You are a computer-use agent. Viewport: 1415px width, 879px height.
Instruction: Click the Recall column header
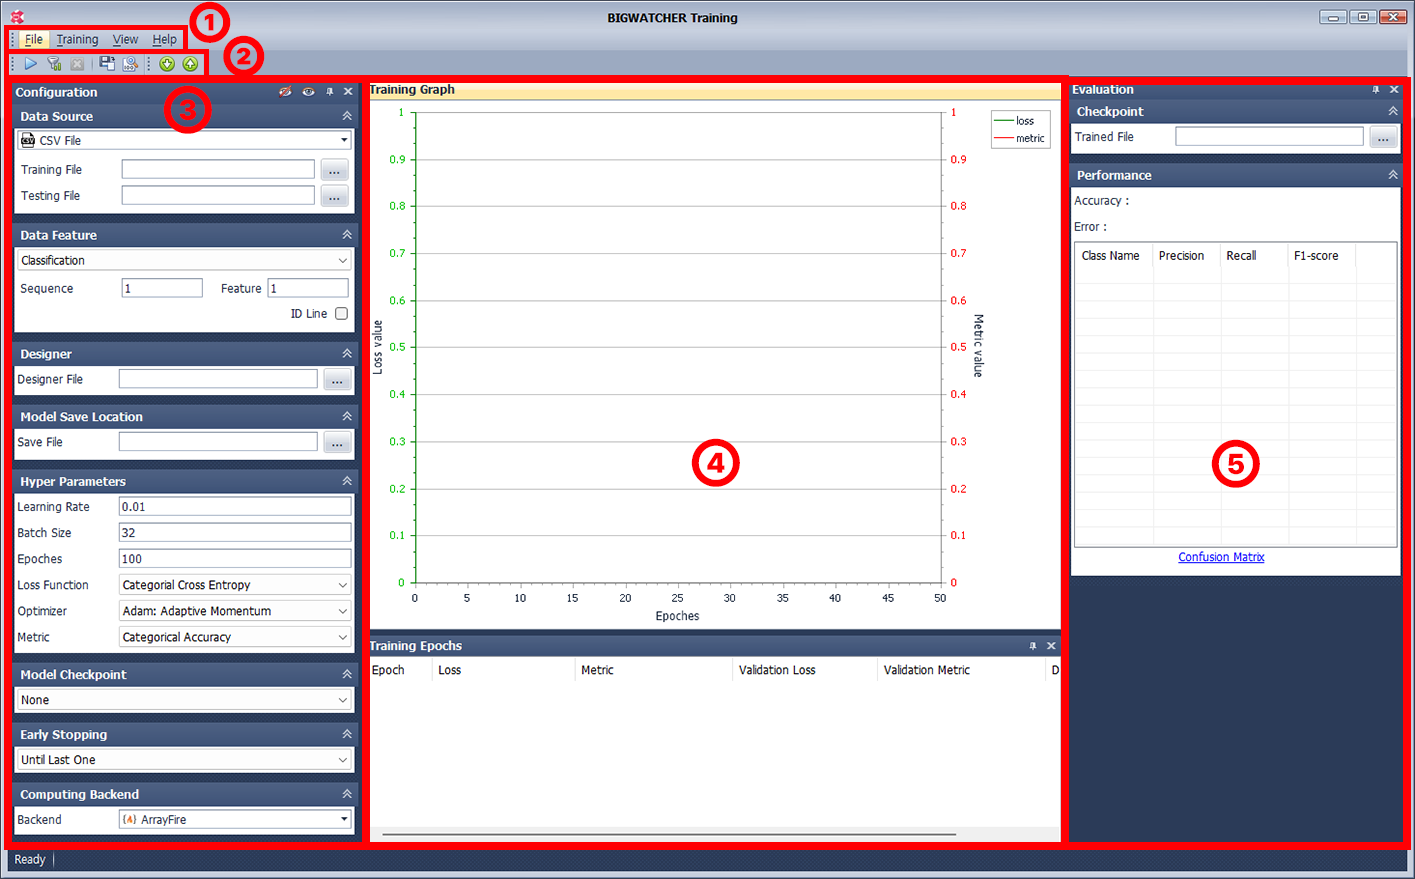[1255, 256]
